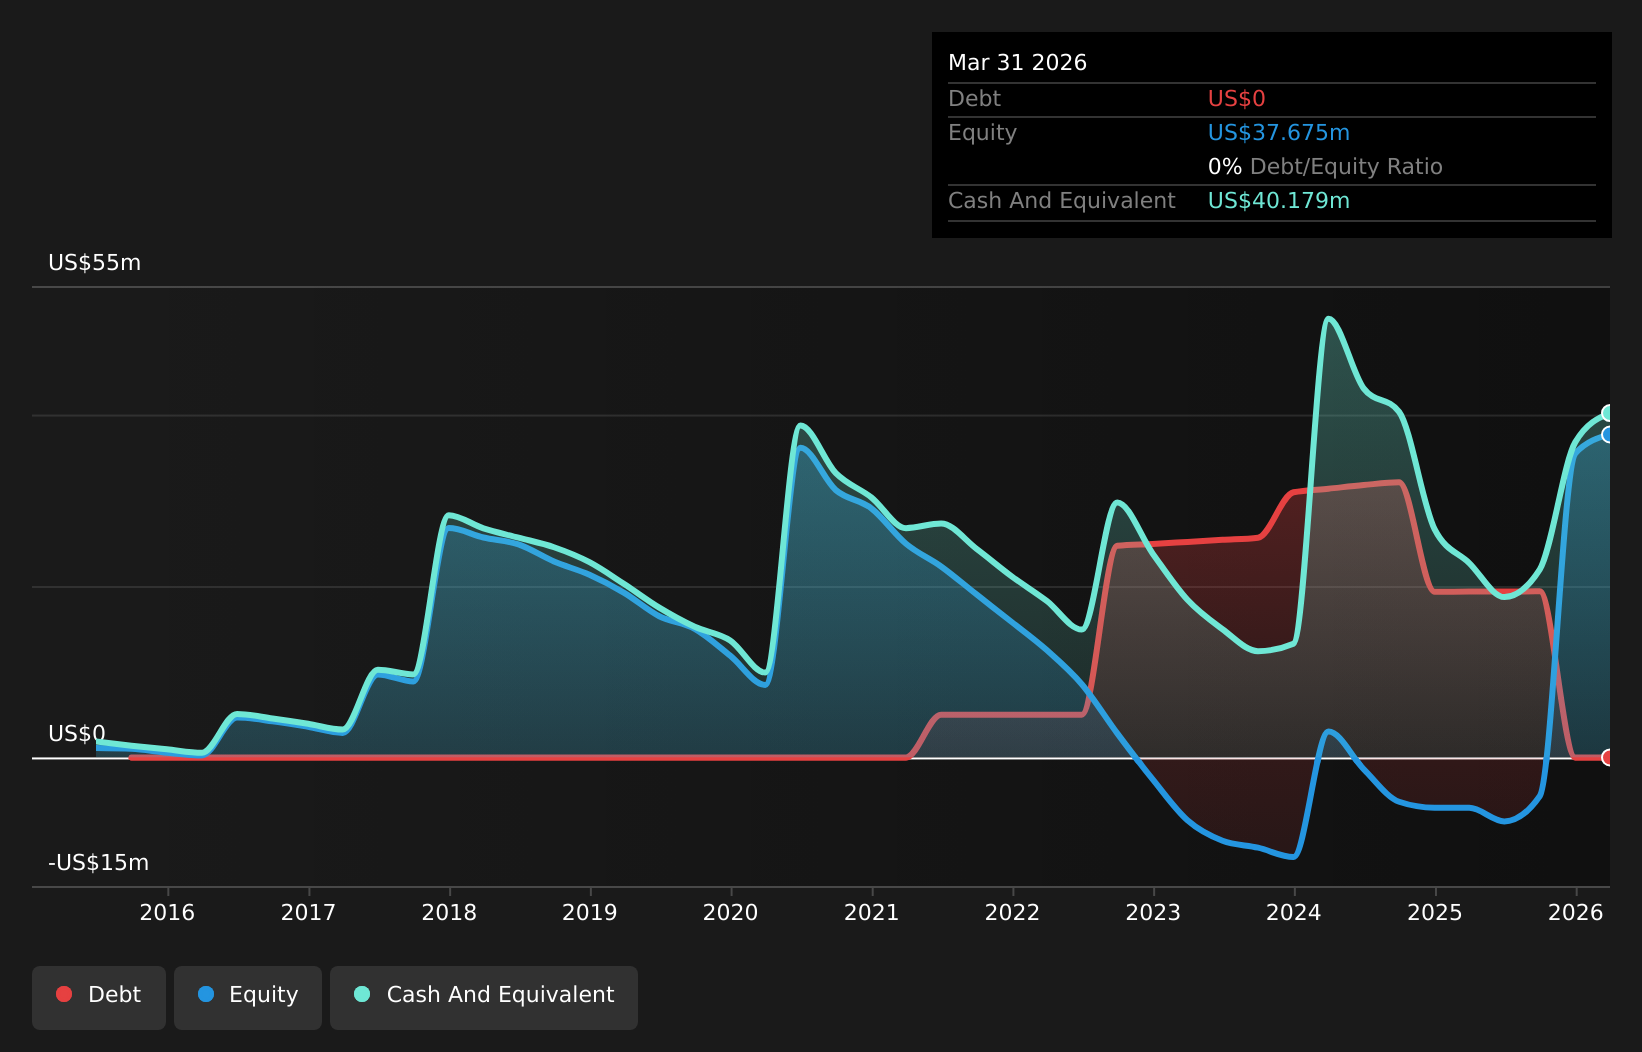Toggle the Debt series legend button
1642x1052 pixels.
(99, 997)
